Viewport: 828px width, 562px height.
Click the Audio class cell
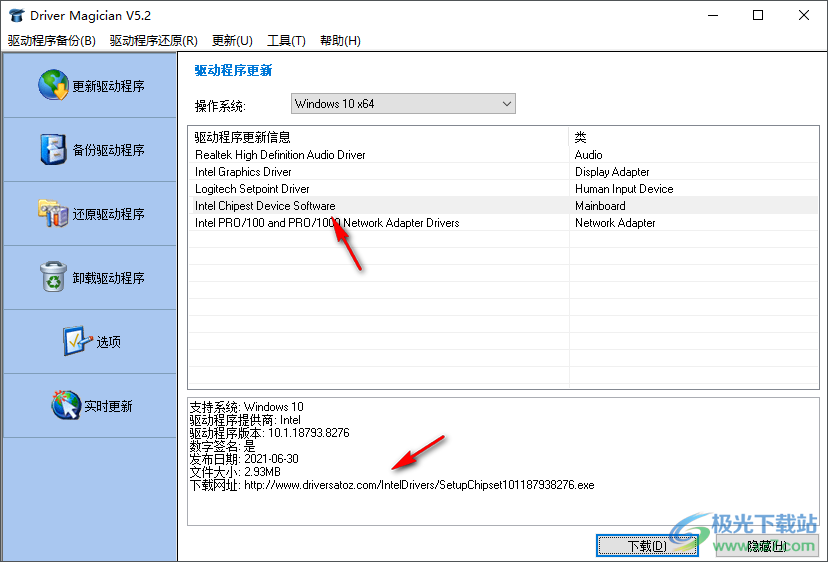click(x=588, y=155)
